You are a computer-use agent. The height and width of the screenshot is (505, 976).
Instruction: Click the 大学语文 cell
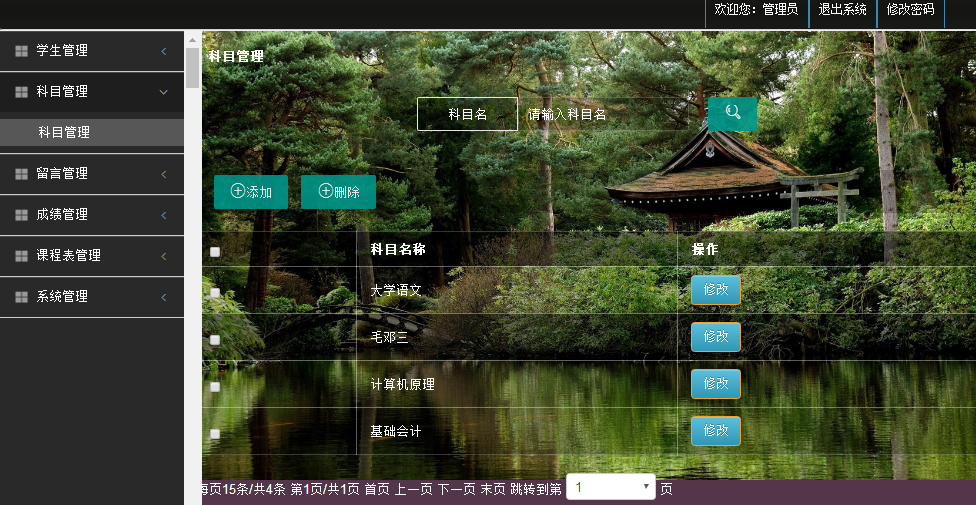click(x=396, y=291)
